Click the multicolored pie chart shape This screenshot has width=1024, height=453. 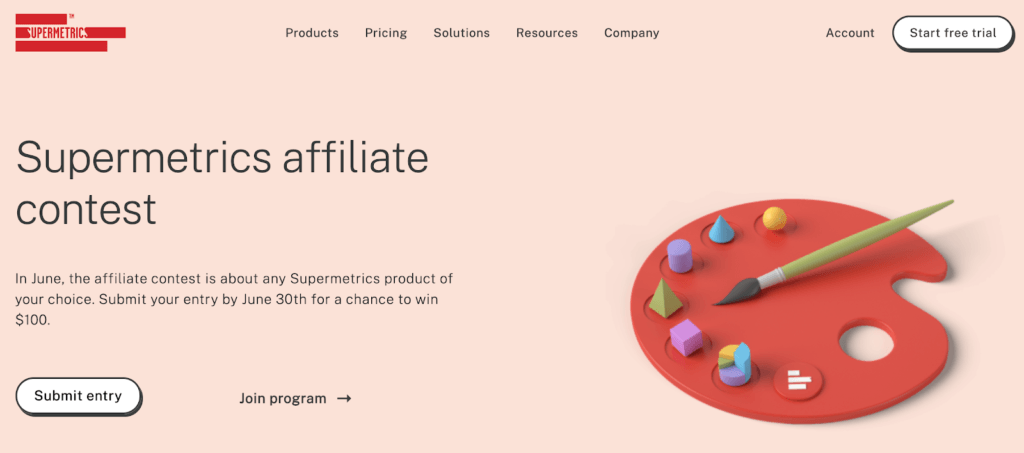pyautogui.click(x=735, y=363)
